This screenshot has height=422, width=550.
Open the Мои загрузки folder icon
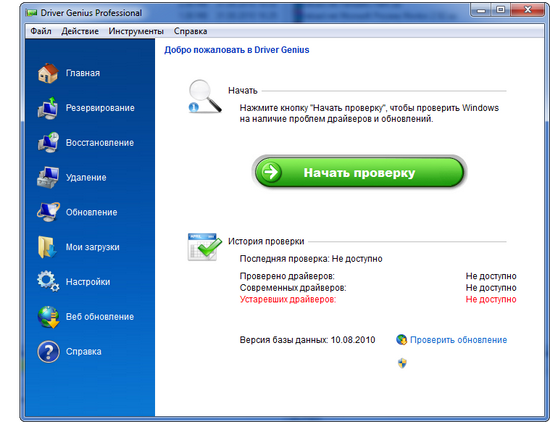coord(47,247)
